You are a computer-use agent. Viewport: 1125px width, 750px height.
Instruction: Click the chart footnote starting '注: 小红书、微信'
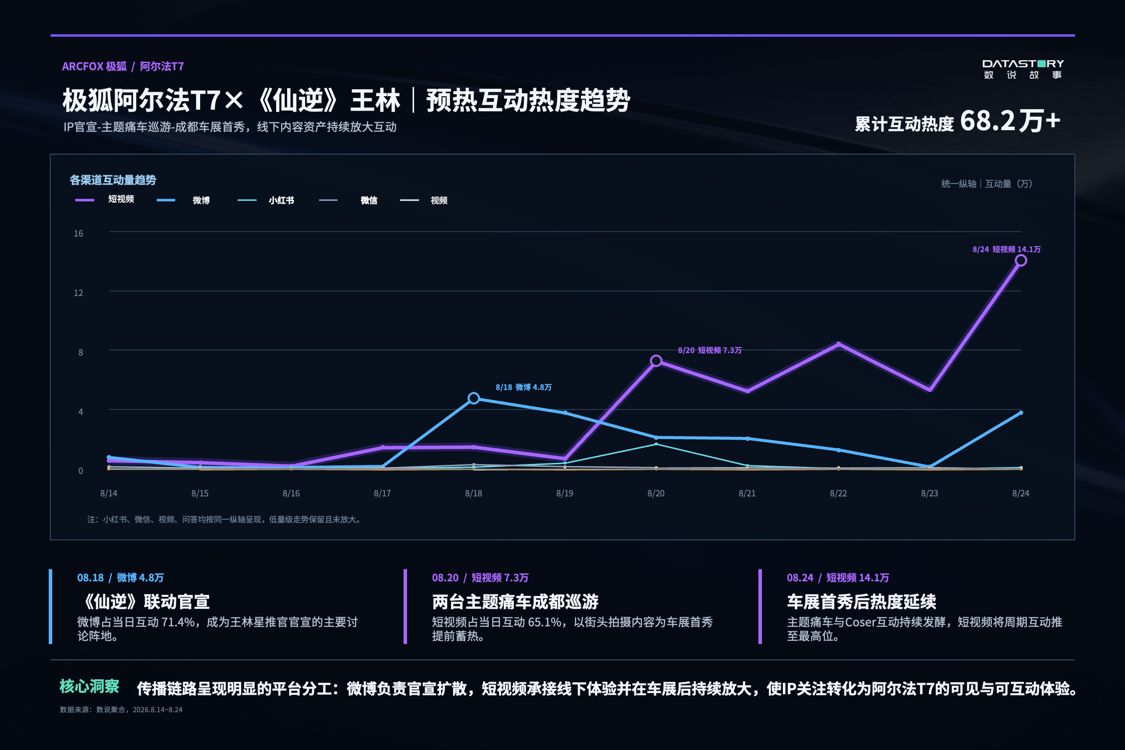click(x=225, y=520)
